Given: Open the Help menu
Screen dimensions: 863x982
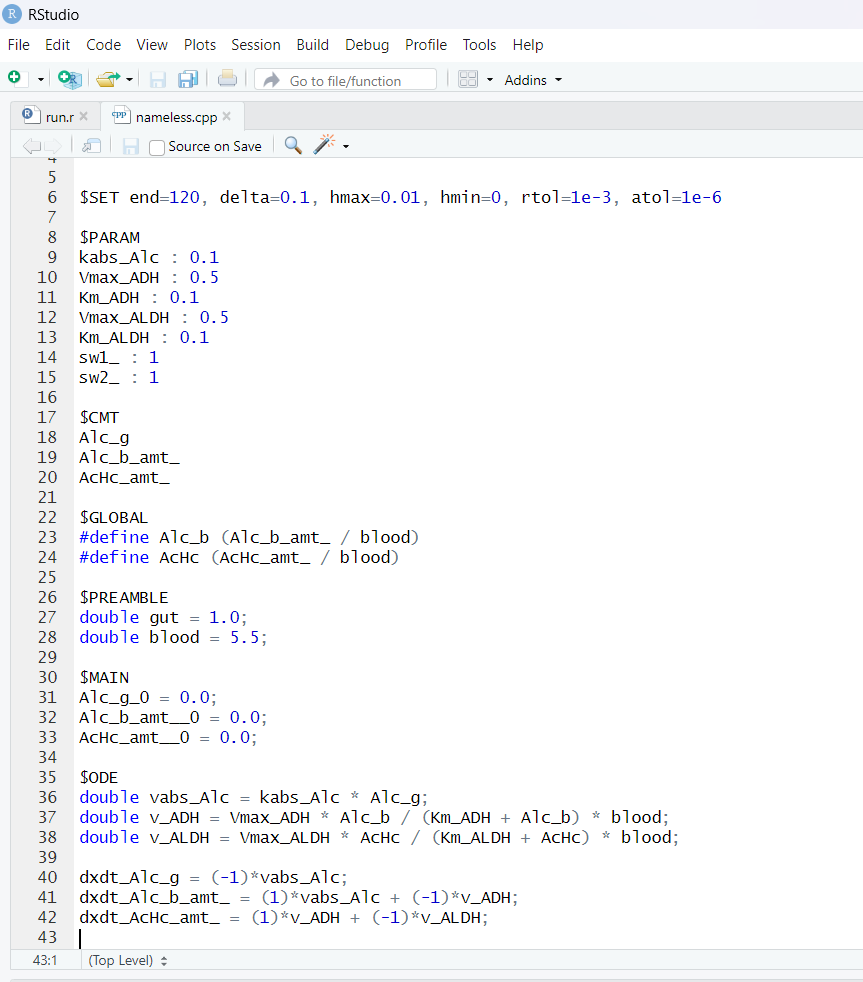Looking at the screenshot, I should tap(528, 45).
